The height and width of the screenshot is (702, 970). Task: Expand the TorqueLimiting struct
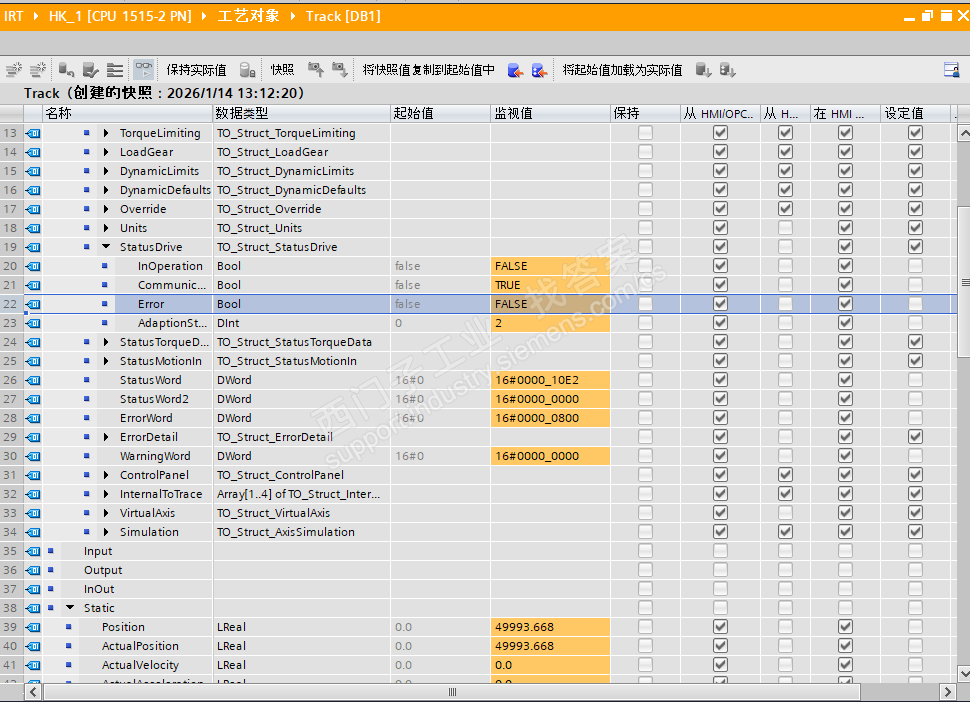[x=106, y=133]
